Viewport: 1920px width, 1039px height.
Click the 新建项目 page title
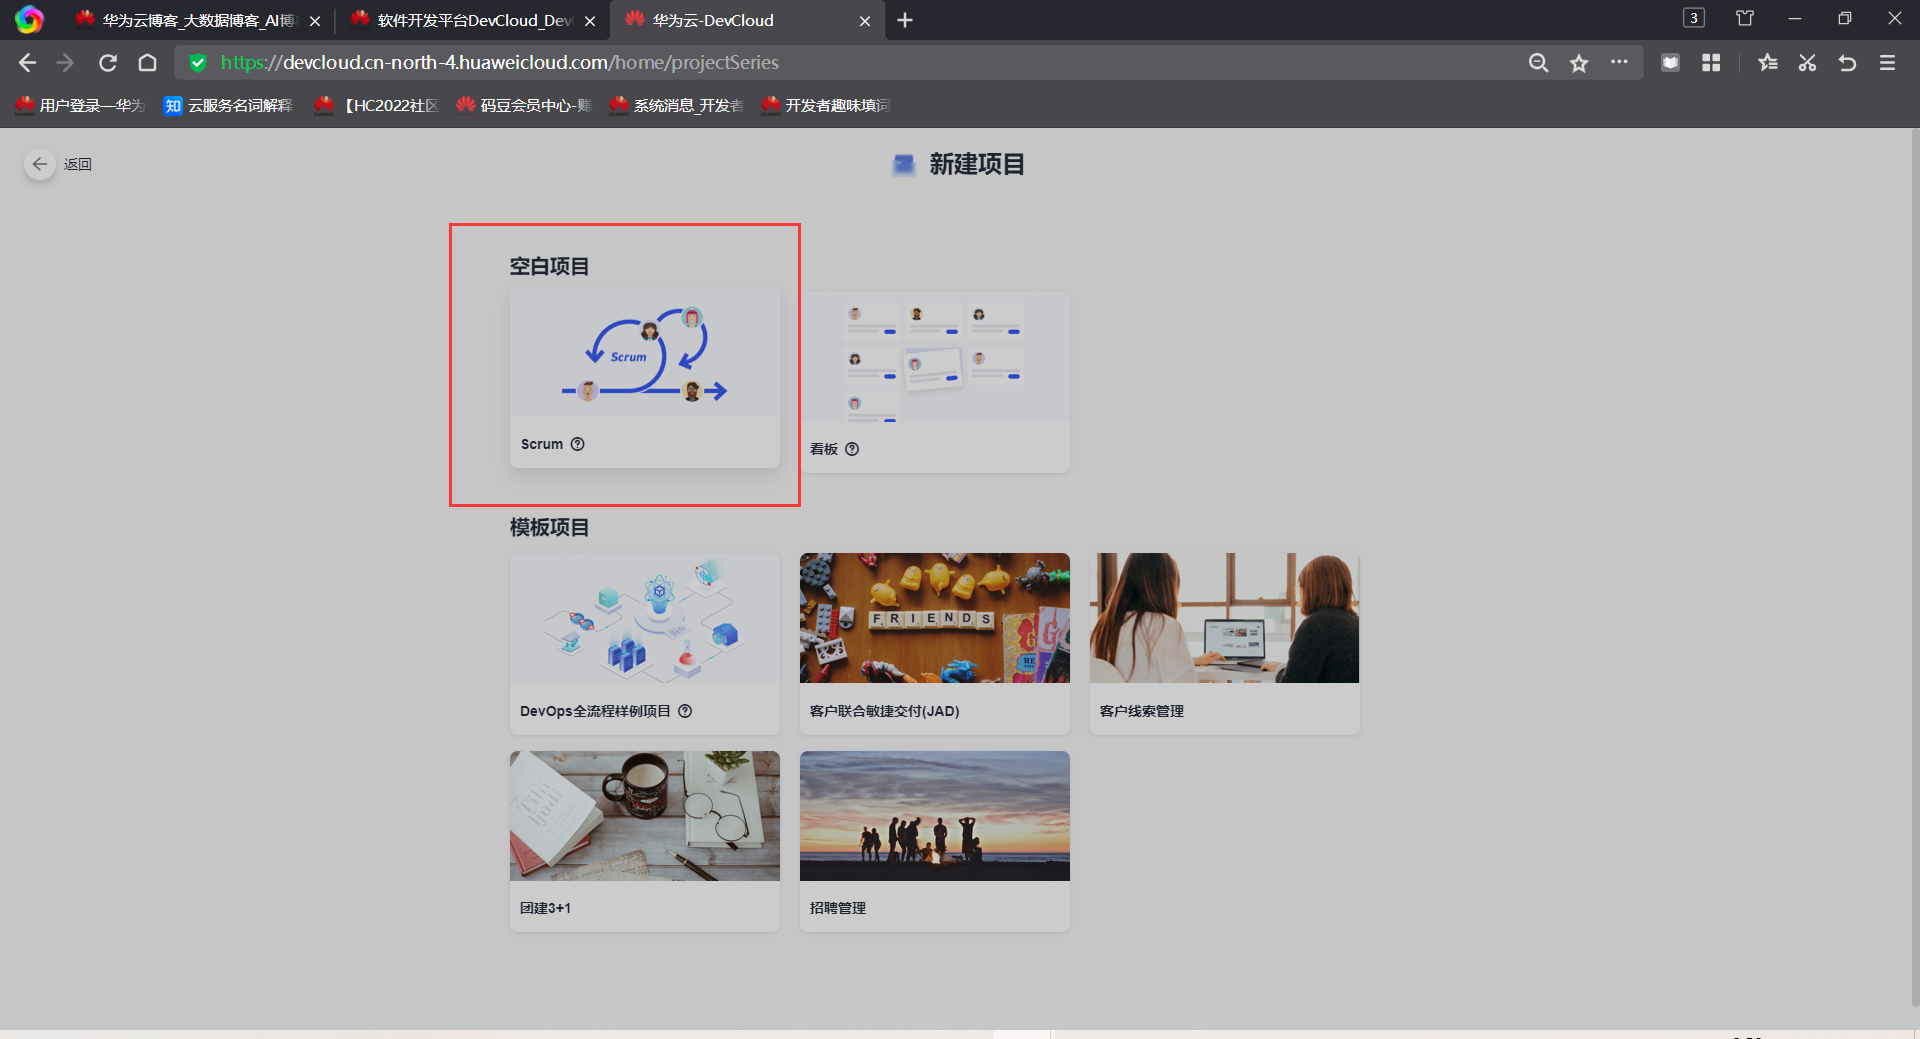[977, 164]
